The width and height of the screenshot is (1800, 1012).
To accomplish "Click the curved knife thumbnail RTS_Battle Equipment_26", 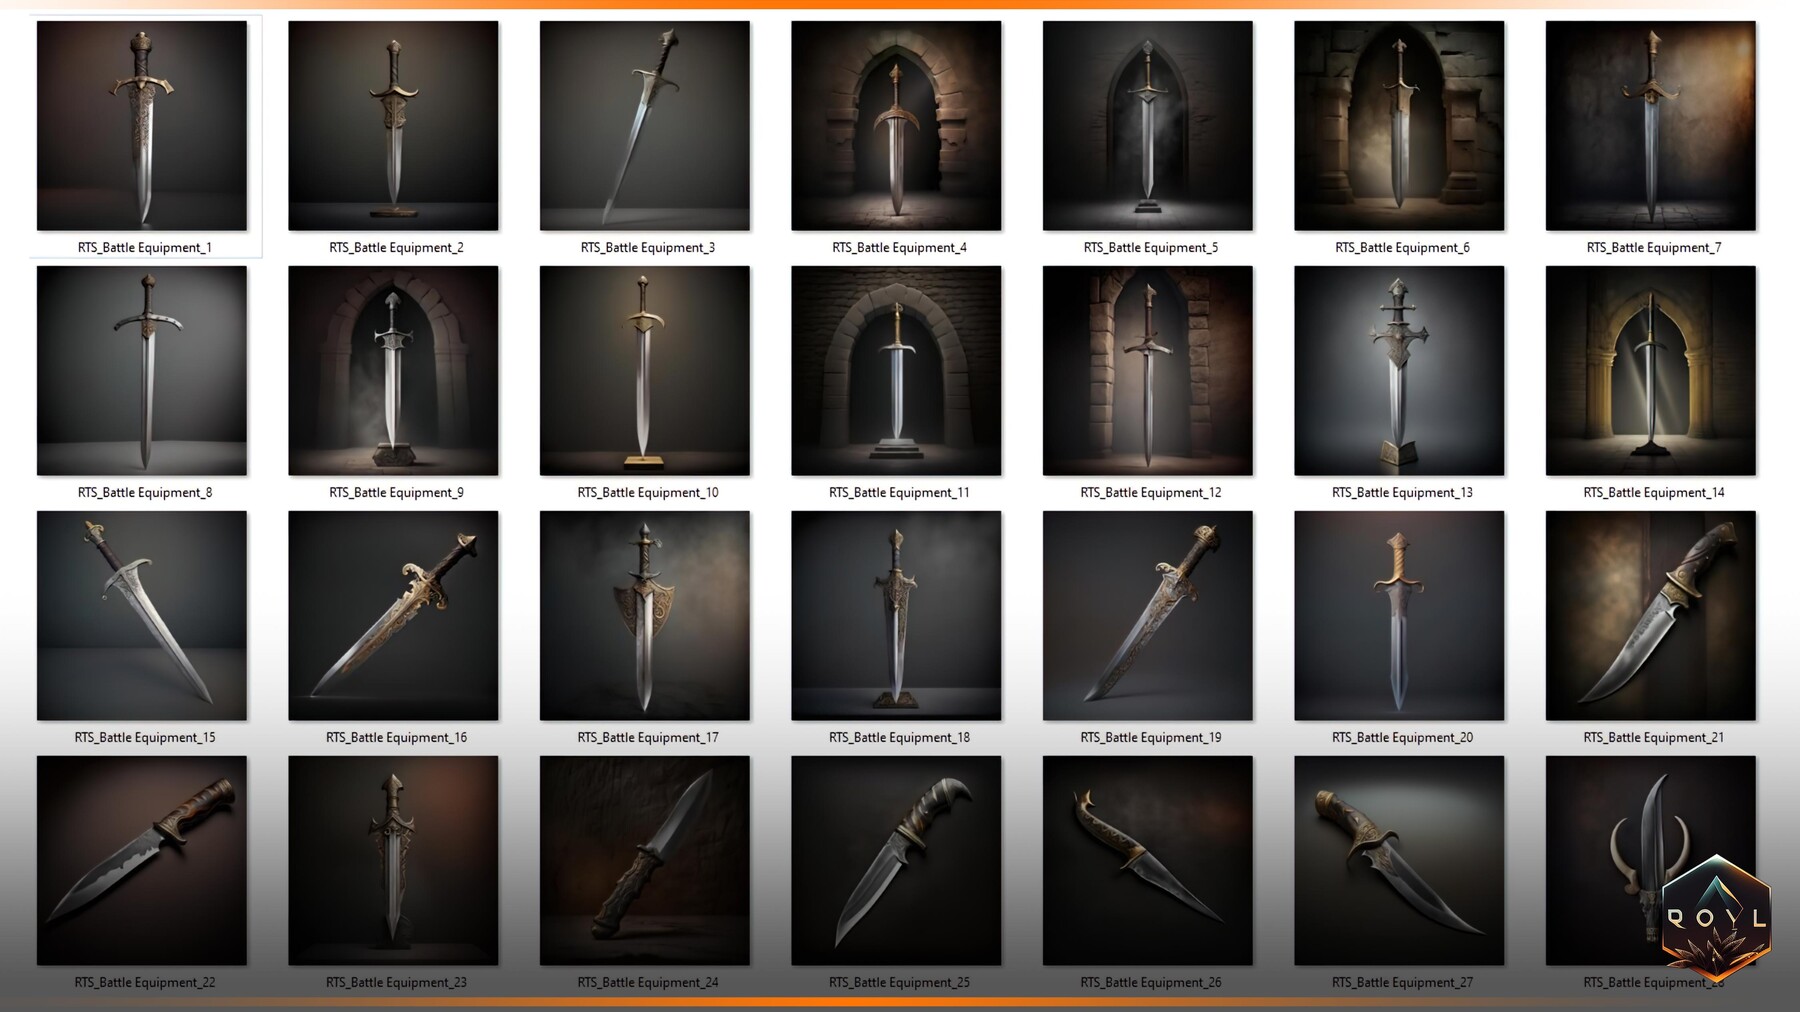I will tap(1147, 860).
